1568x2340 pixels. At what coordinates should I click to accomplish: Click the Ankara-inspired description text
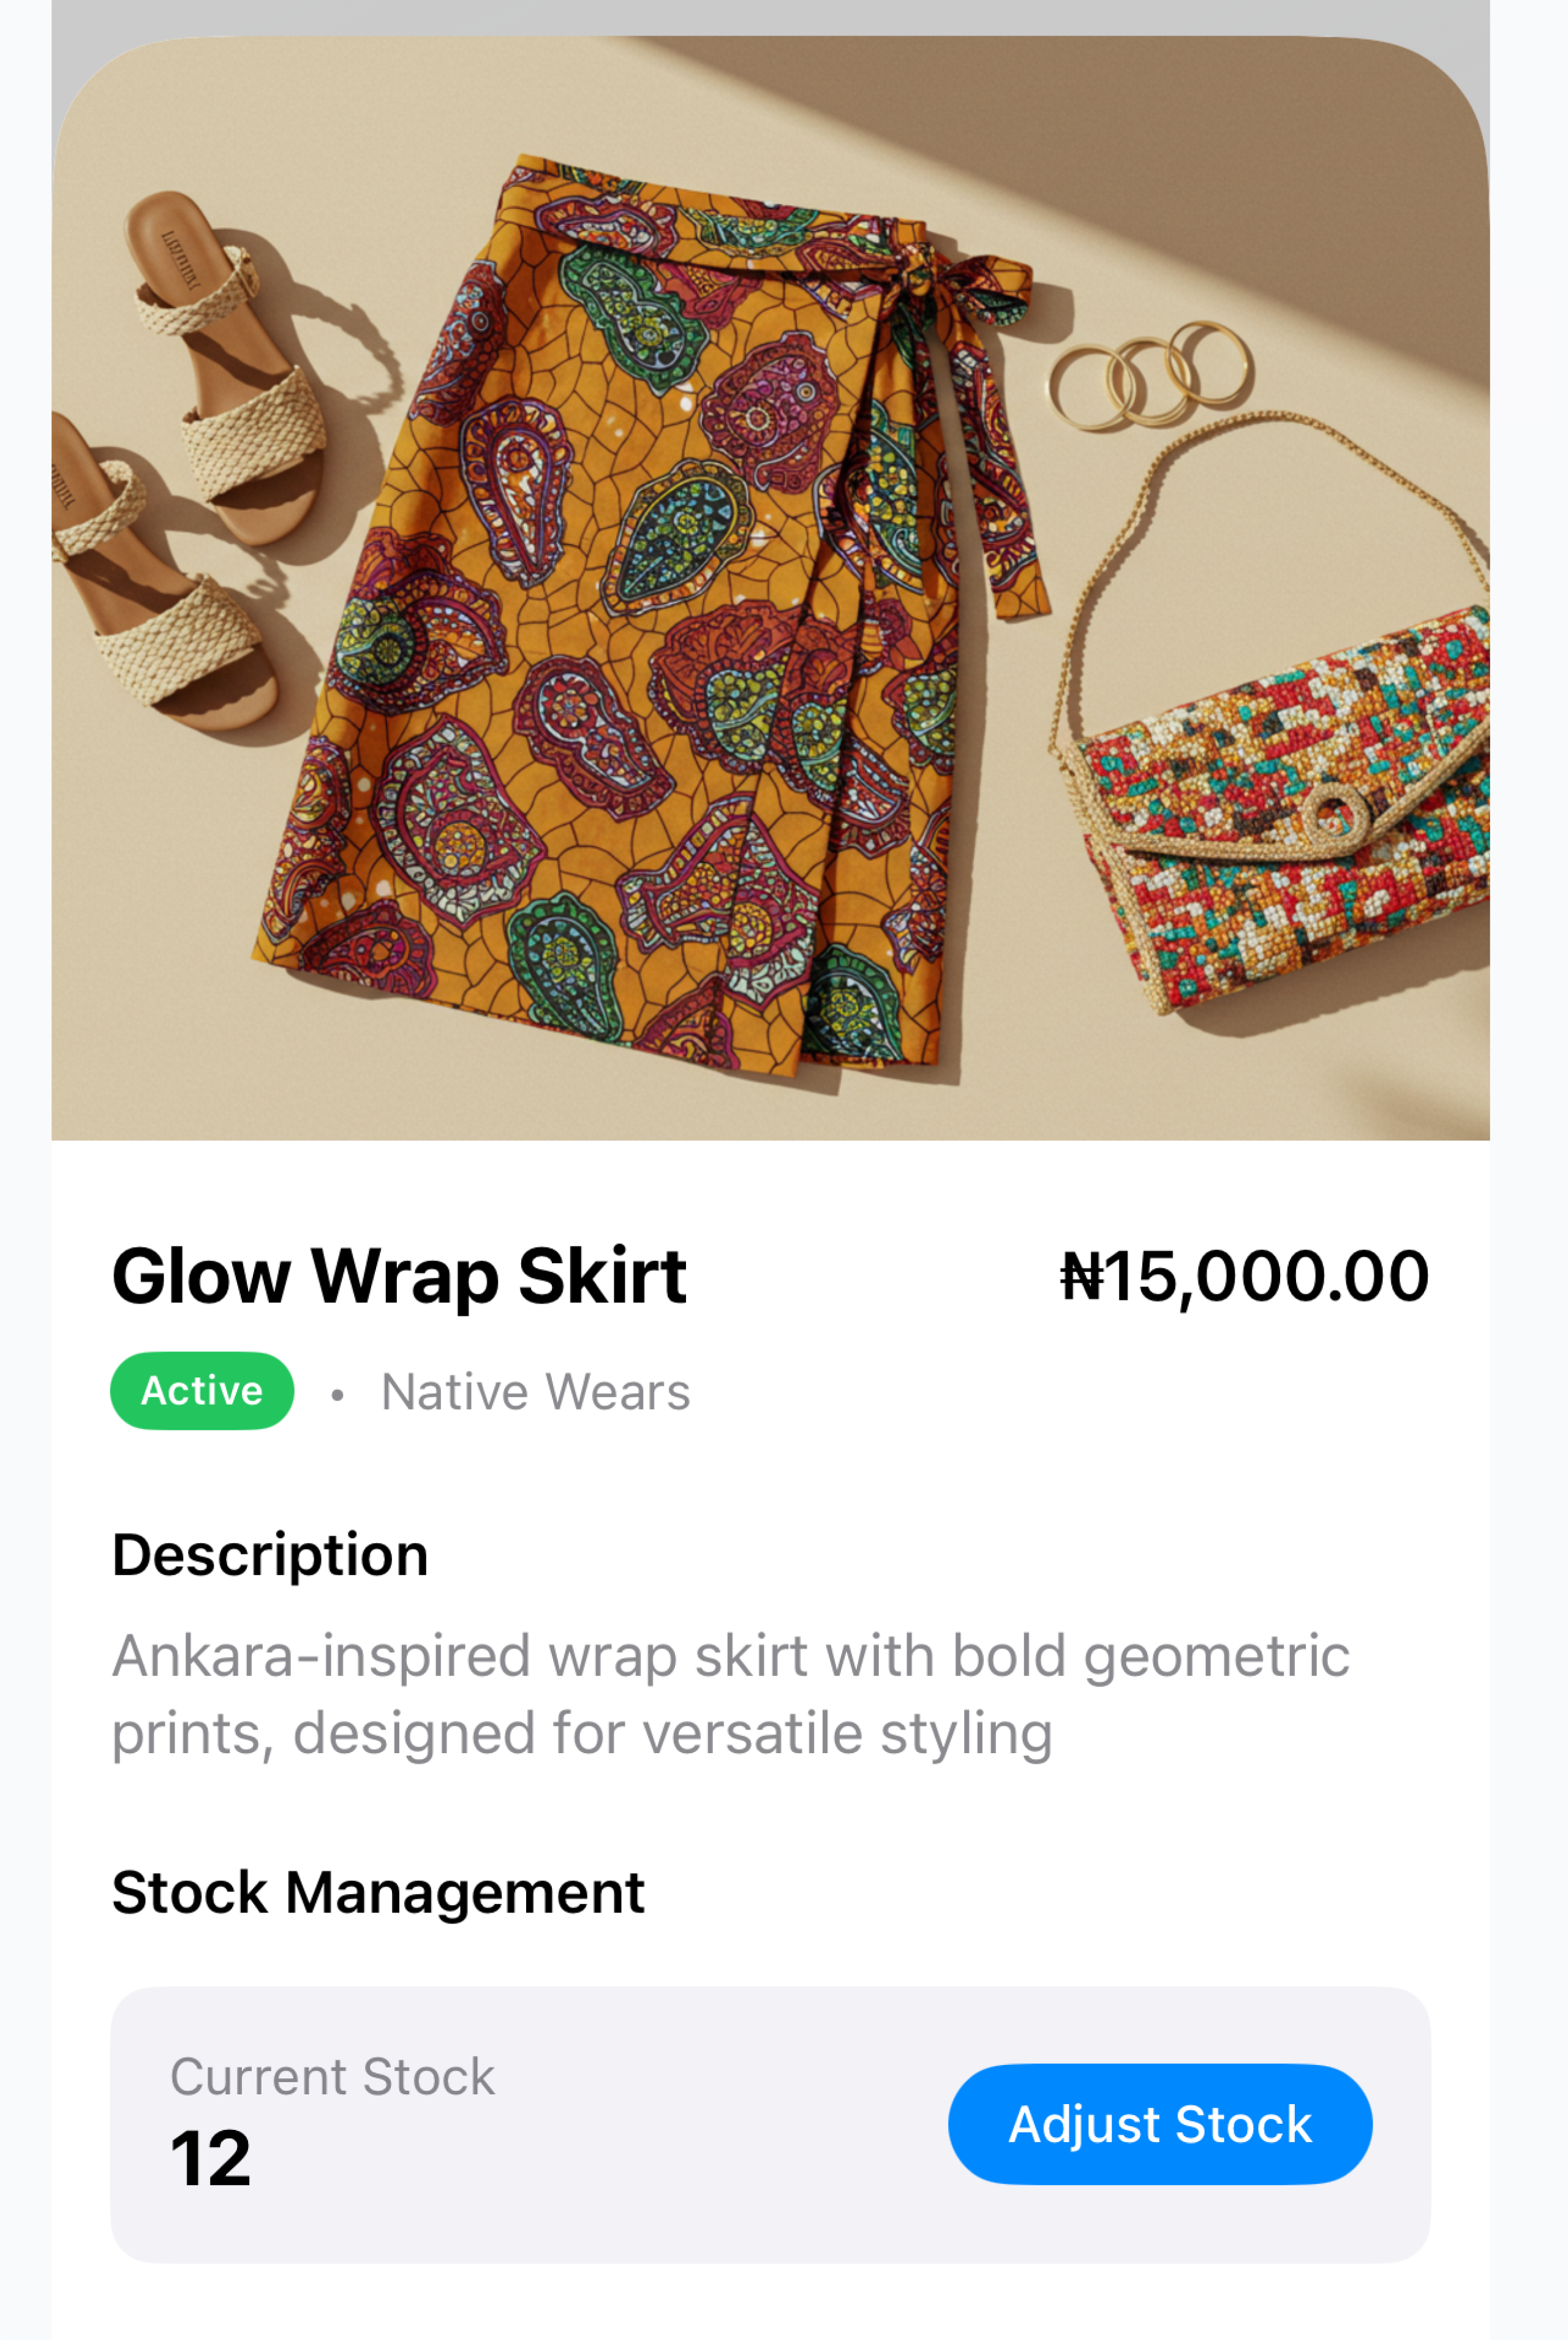(x=730, y=1694)
